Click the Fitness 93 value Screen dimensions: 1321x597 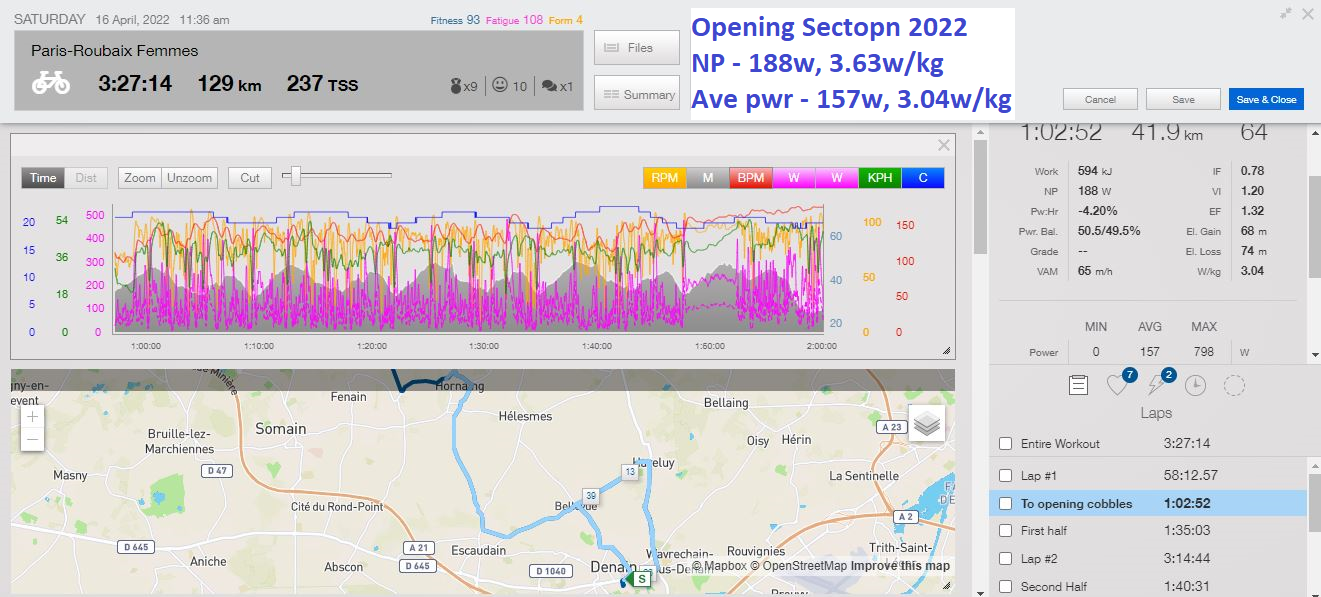[473, 20]
